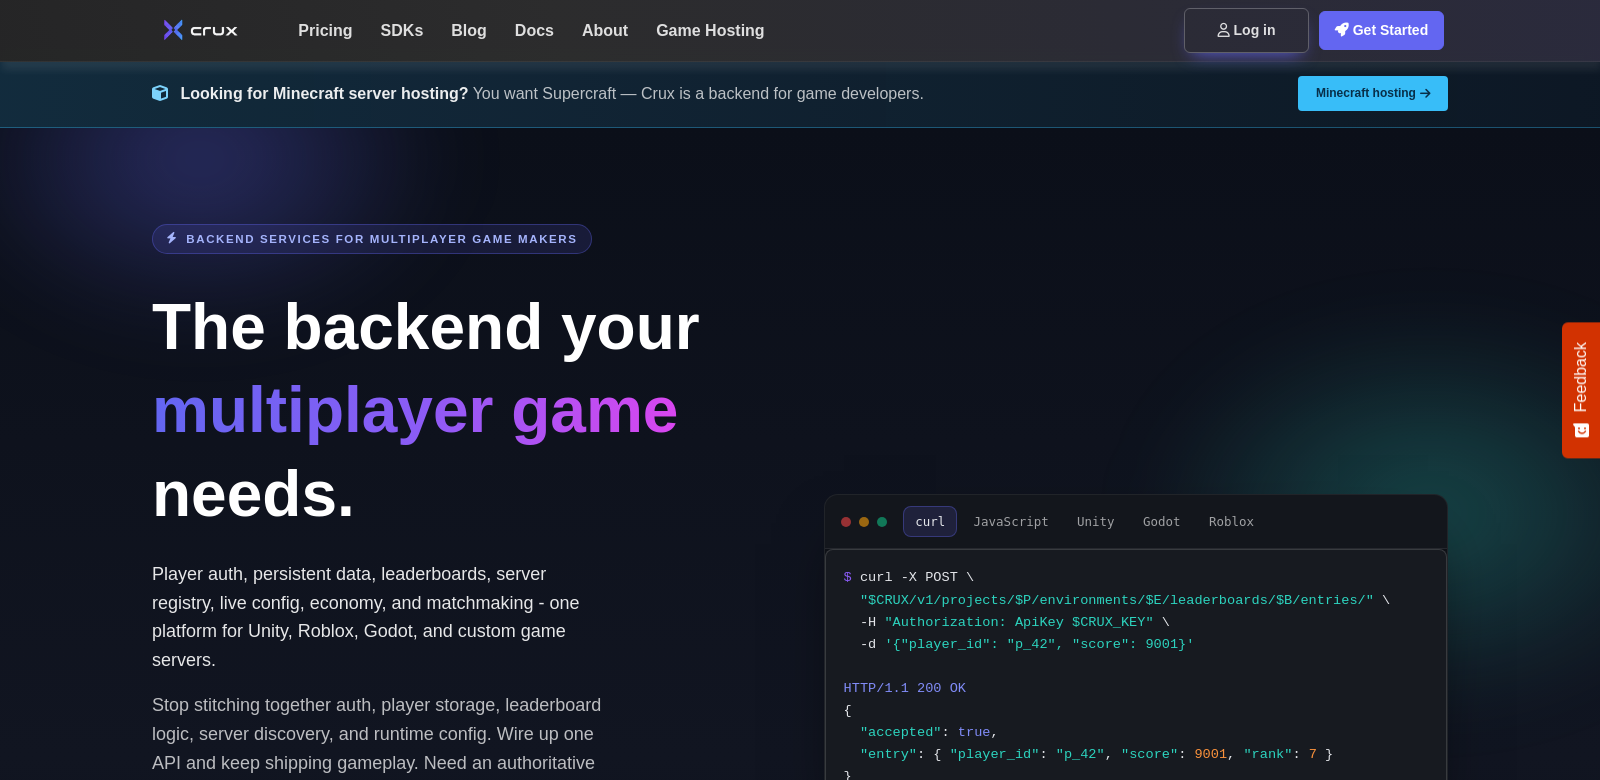Click the "Looking for Minecraft server hosting?" text
Screen dimensions: 1600x780
pos(324,93)
